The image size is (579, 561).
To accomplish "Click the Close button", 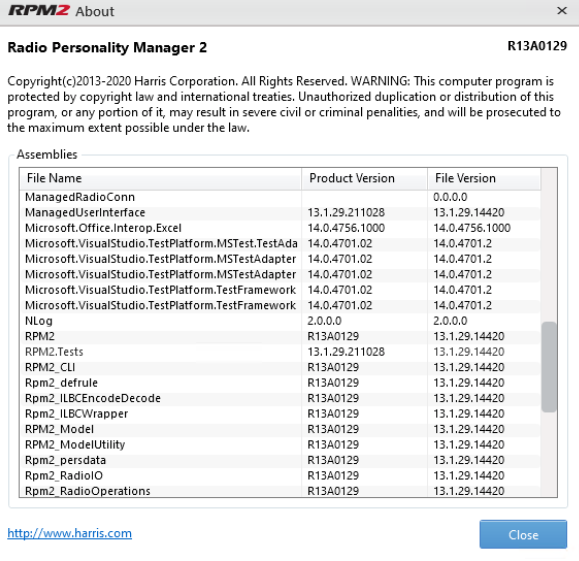I will [x=523, y=534].
